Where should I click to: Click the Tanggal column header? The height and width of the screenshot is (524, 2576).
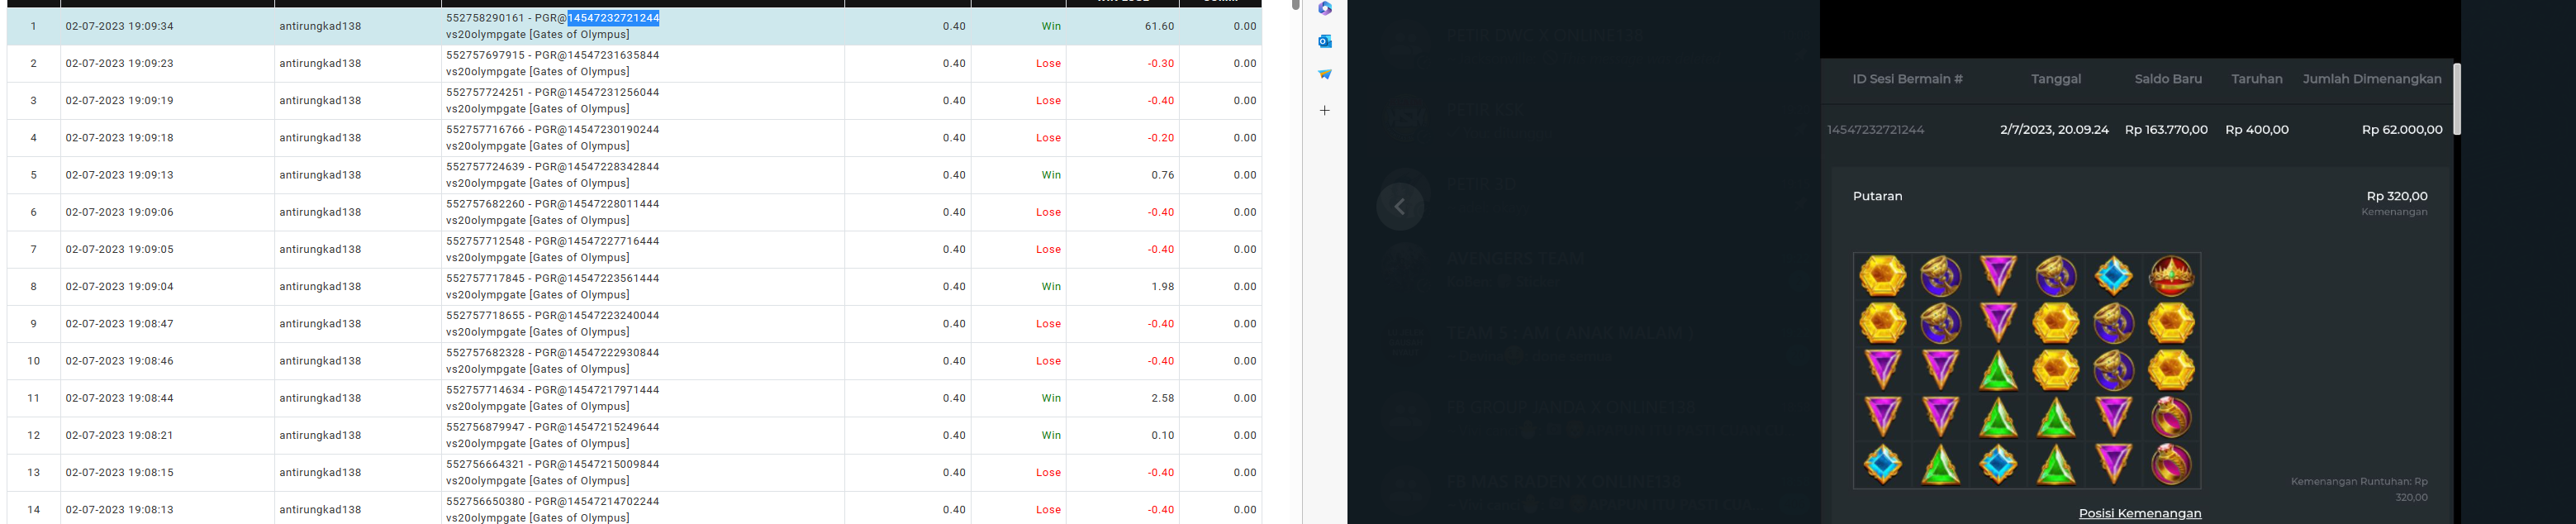coord(2056,79)
